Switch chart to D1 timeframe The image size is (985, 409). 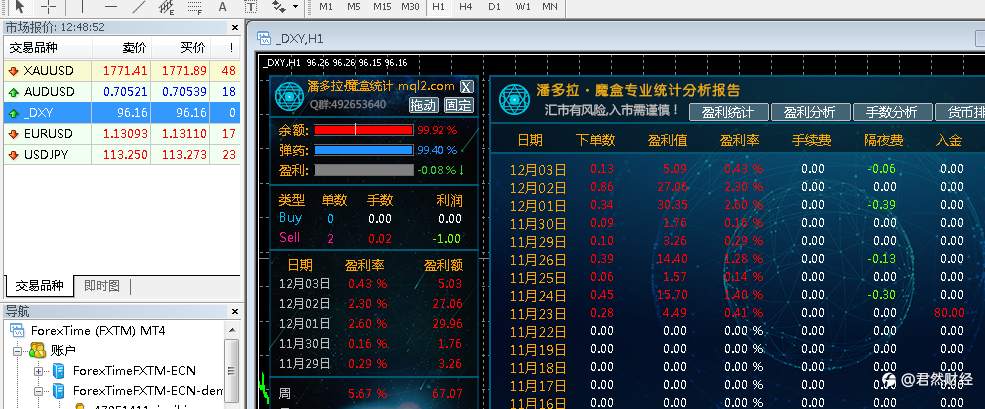[494, 6]
